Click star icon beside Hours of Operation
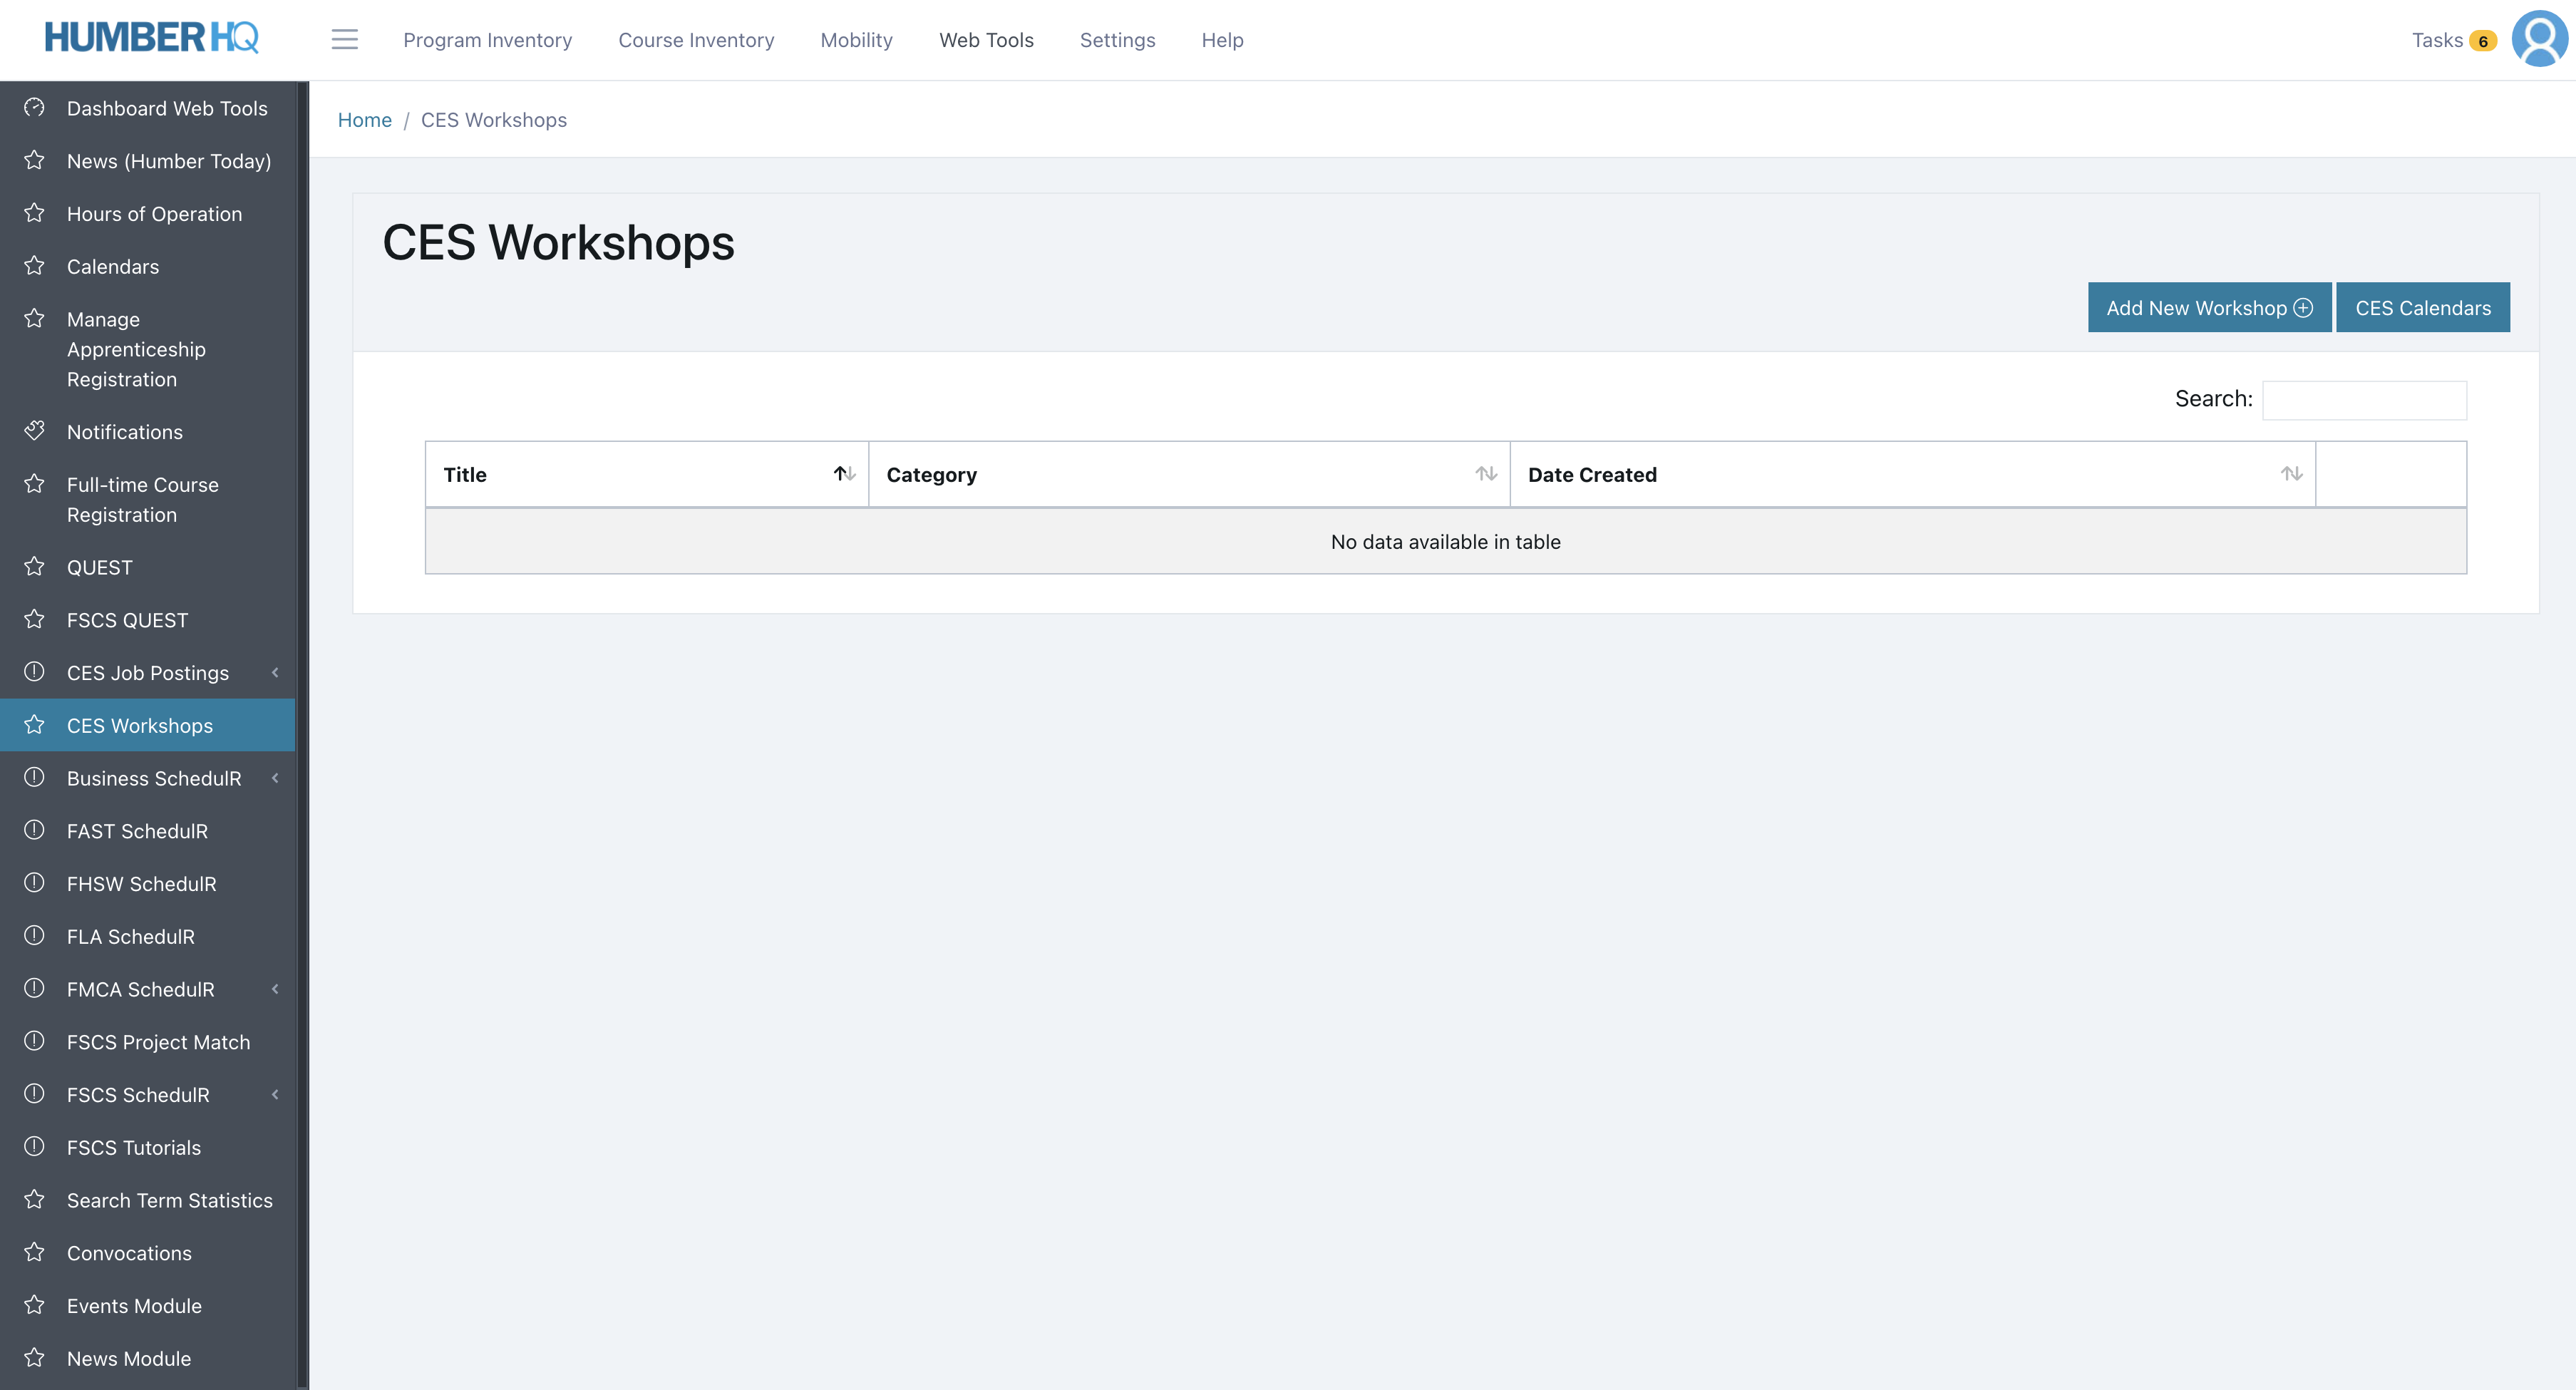 [34, 213]
